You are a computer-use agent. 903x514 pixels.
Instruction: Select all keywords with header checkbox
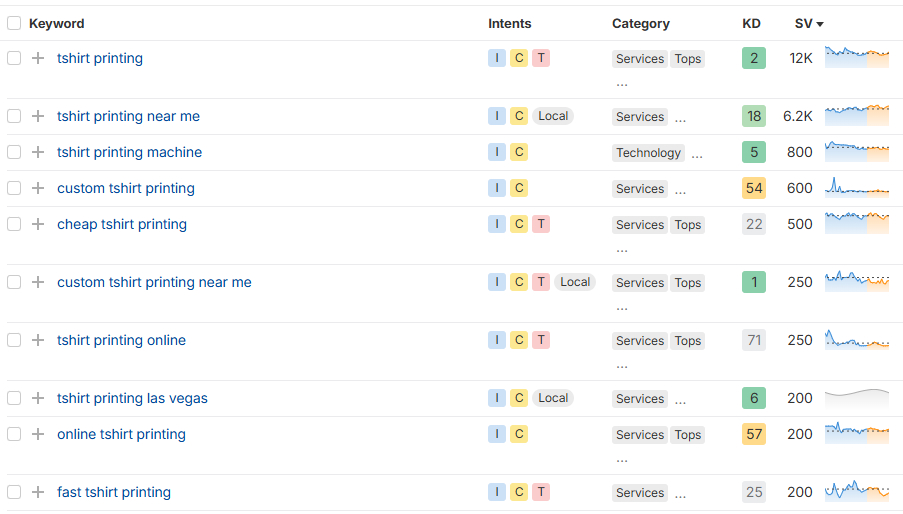click(14, 23)
